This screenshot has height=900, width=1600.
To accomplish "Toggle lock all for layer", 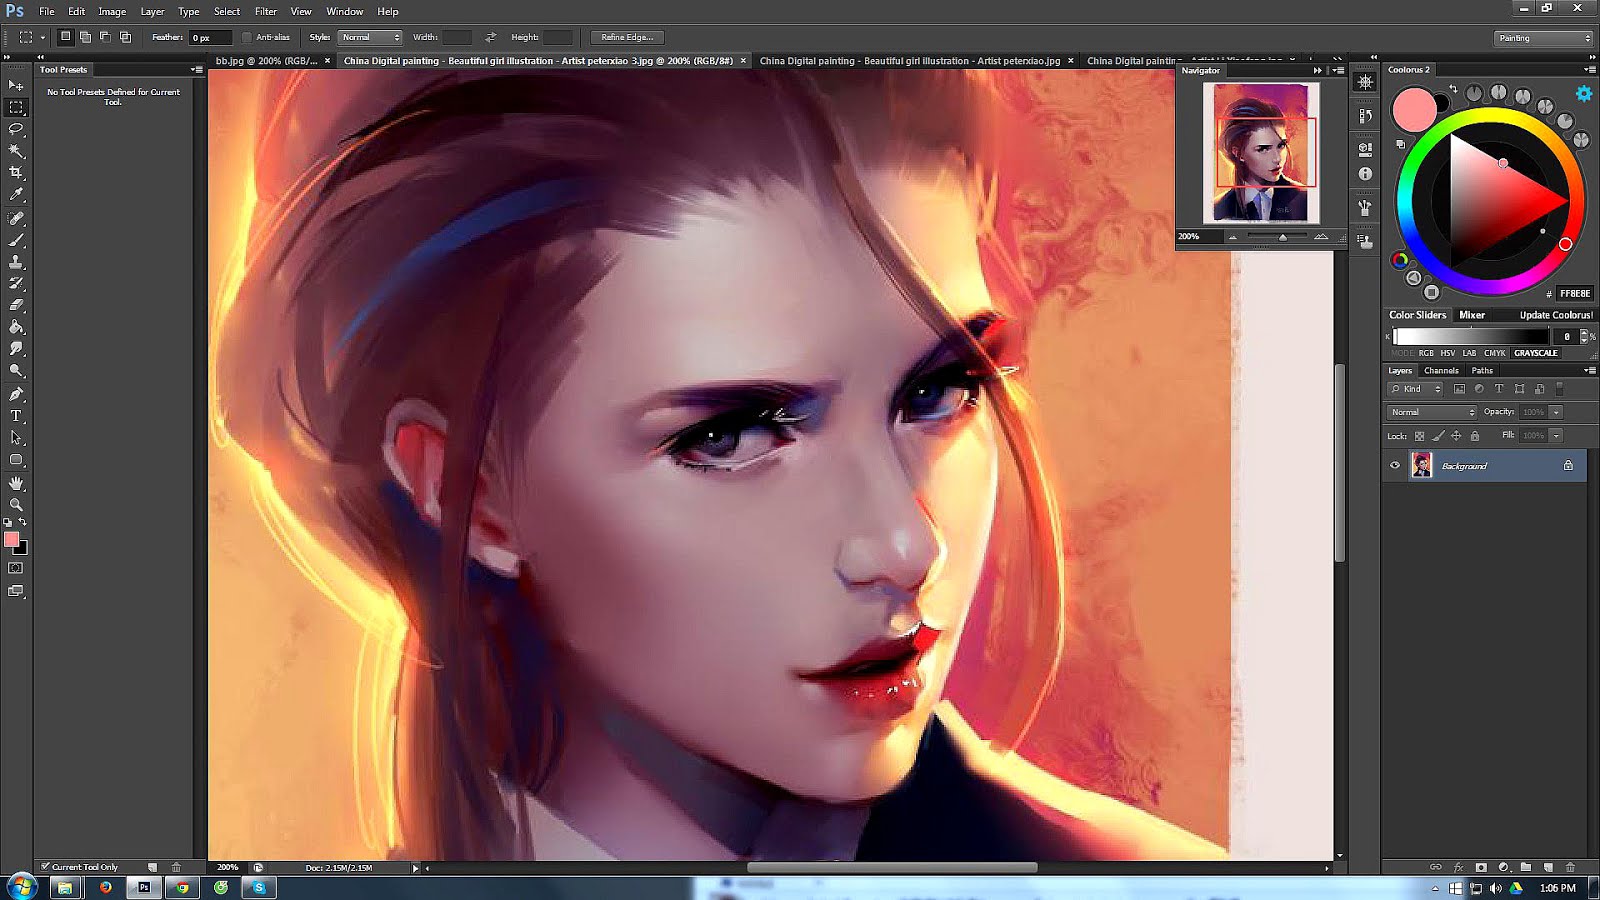I will tap(1474, 436).
